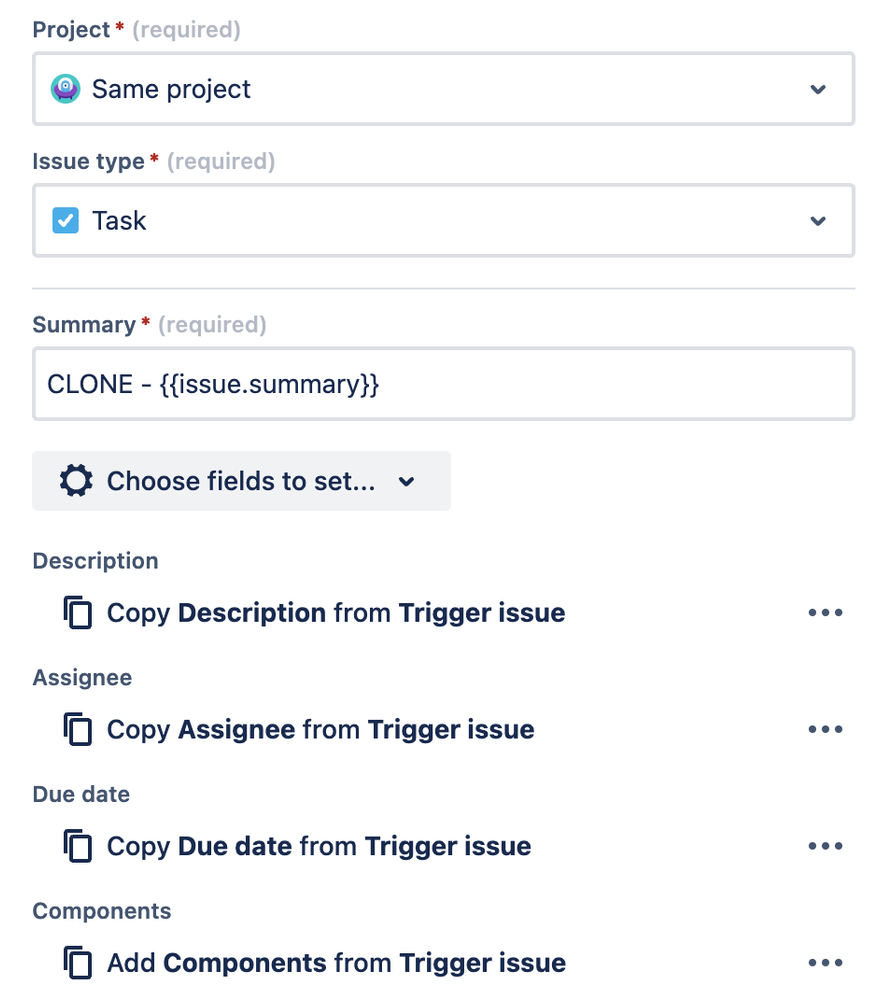893x999 pixels.
Task: Open more options for Assignee field
Action: tap(825, 729)
